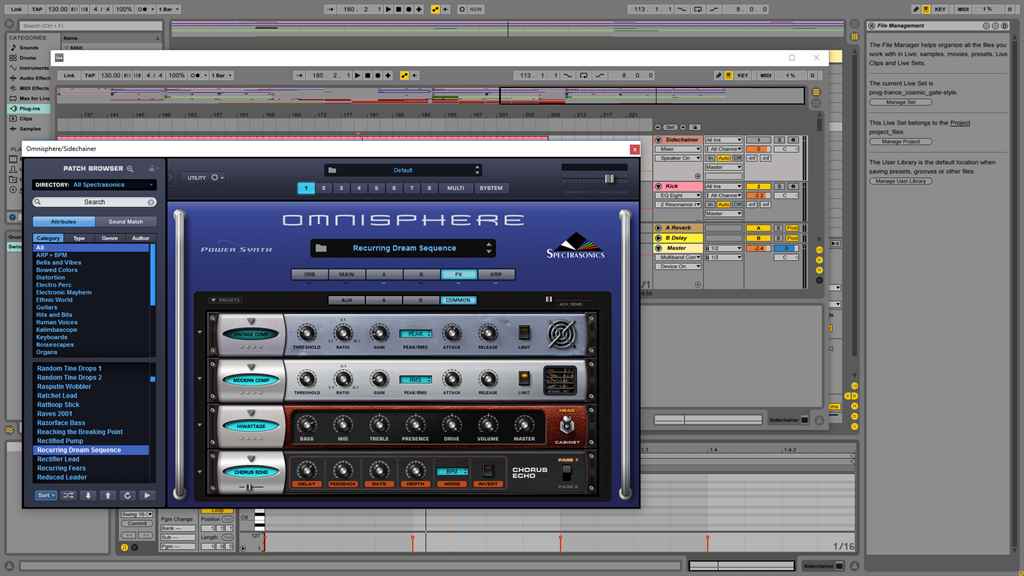Switch to the ORB page tab
The width and height of the screenshot is (1024, 576).
click(310, 275)
